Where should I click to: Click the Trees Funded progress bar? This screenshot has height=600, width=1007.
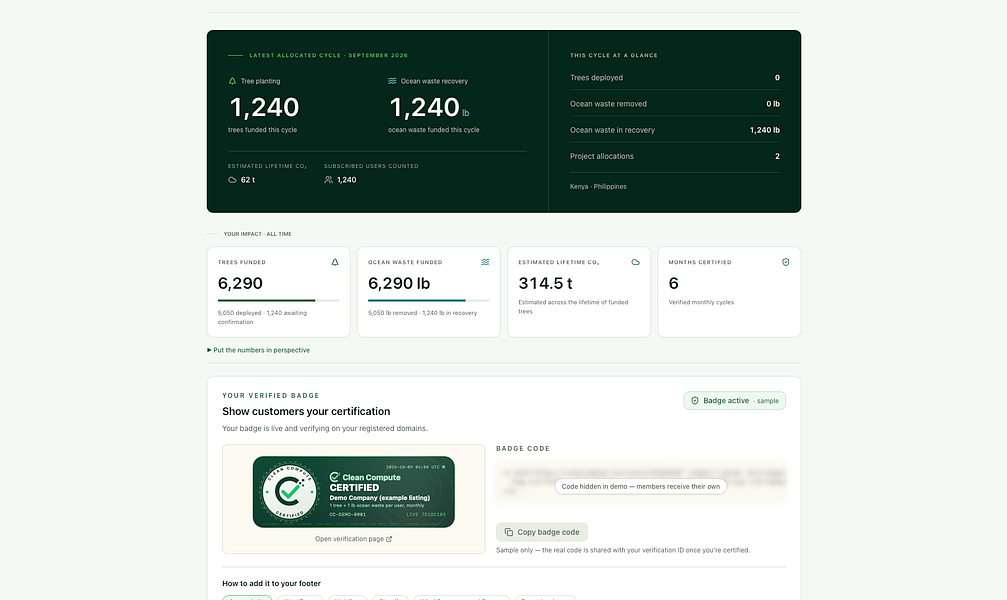coord(278,300)
